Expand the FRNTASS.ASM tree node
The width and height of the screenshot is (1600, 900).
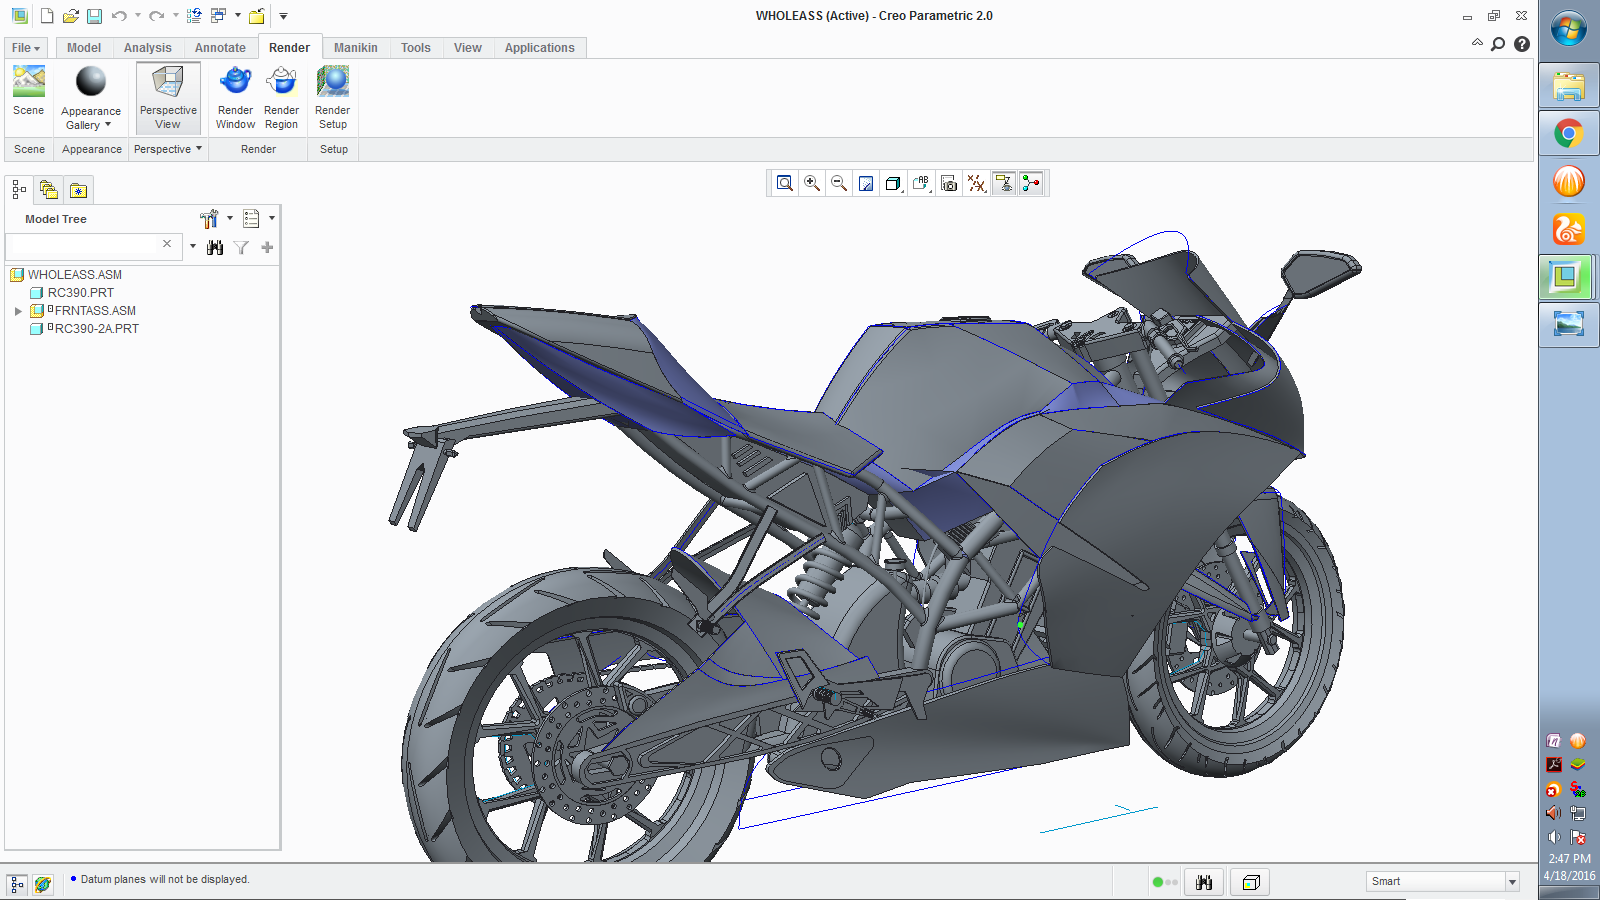pyautogui.click(x=18, y=311)
